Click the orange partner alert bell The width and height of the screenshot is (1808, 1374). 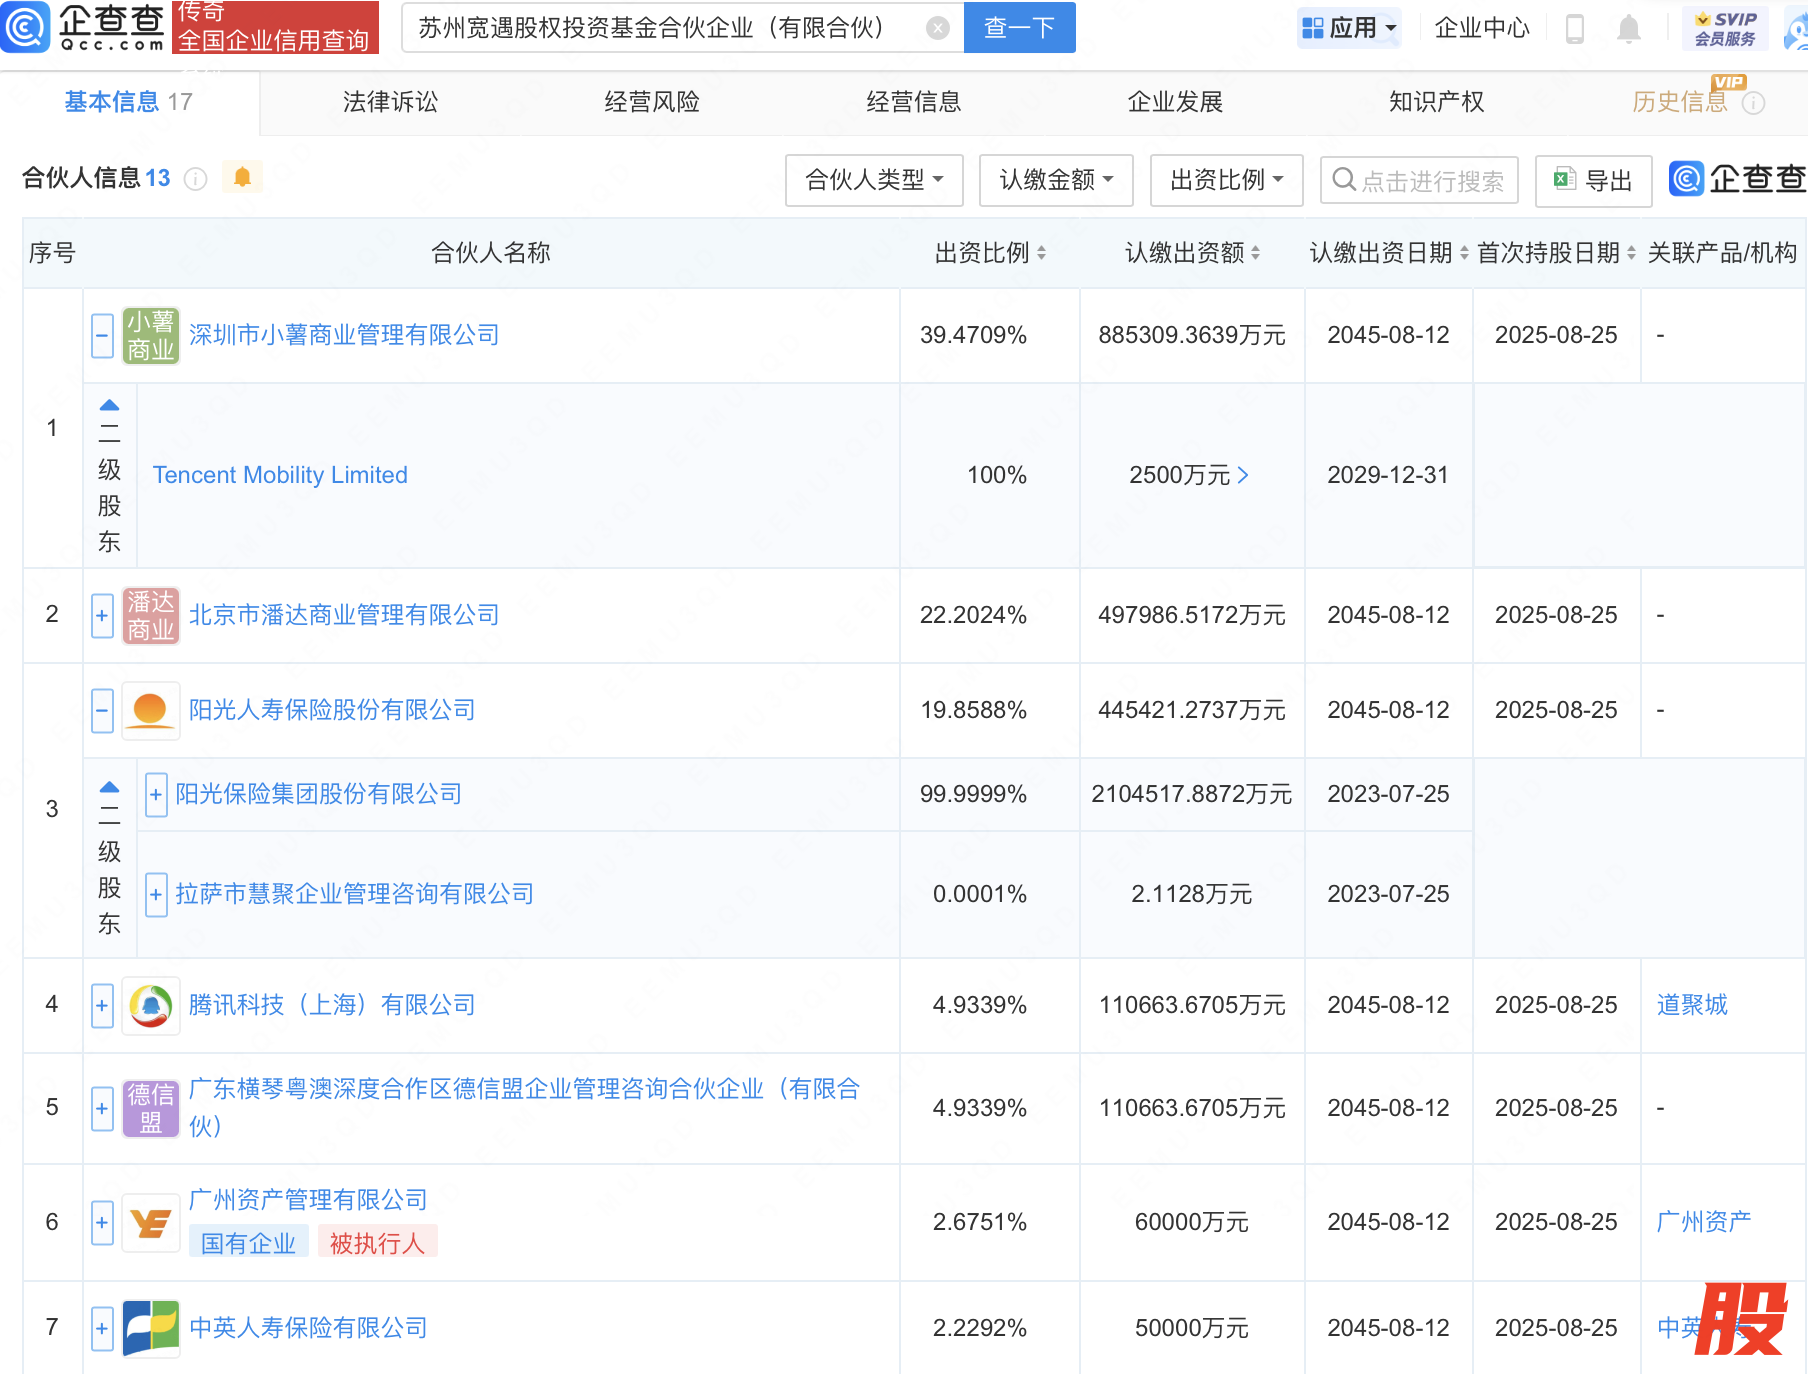242,178
